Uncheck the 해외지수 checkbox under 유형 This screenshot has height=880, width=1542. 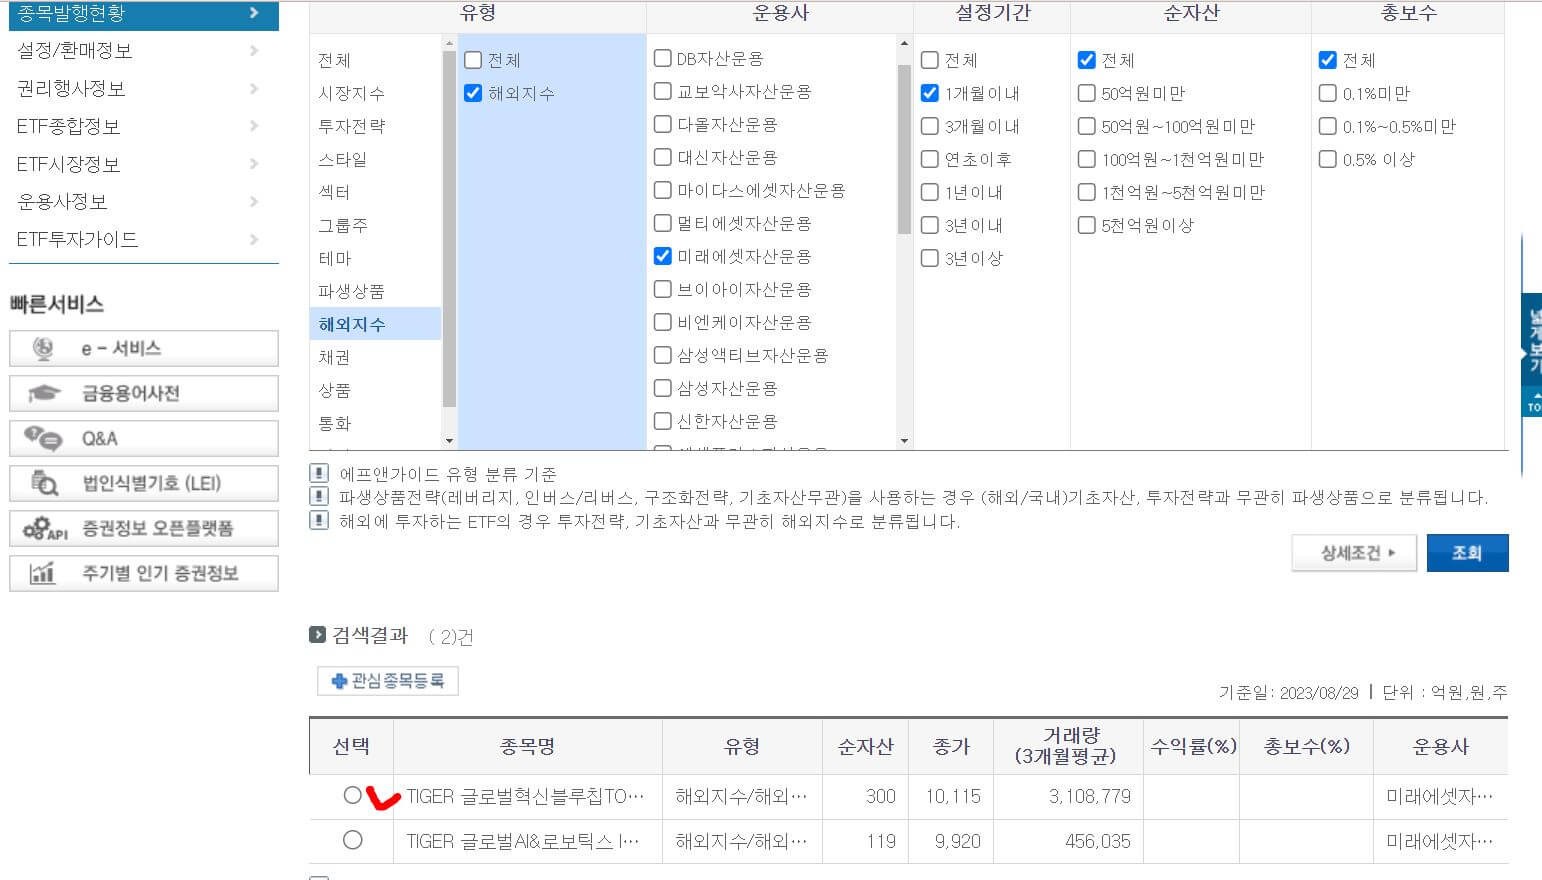coord(471,92)
